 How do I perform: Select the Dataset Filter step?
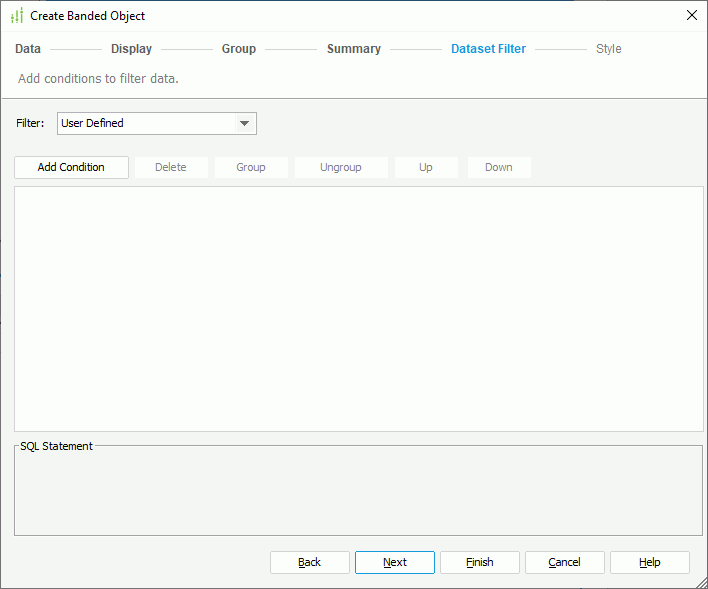[x=488, y=49]
